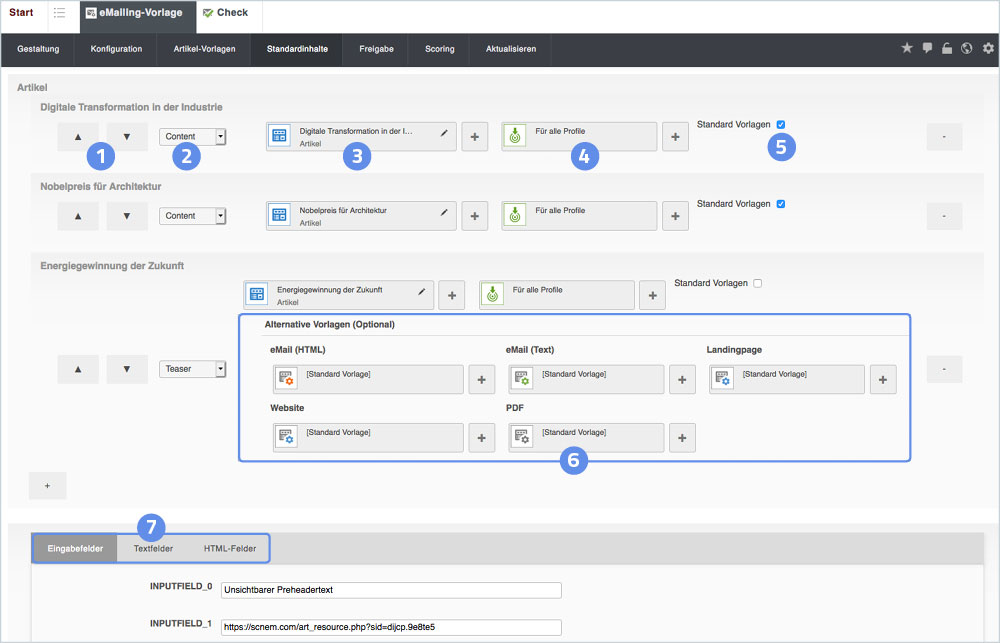The height and width of the screenshot is (643, 1000).
Task: Click the INPUTFIELD_0 preheader text field
Action: [391, 590]
